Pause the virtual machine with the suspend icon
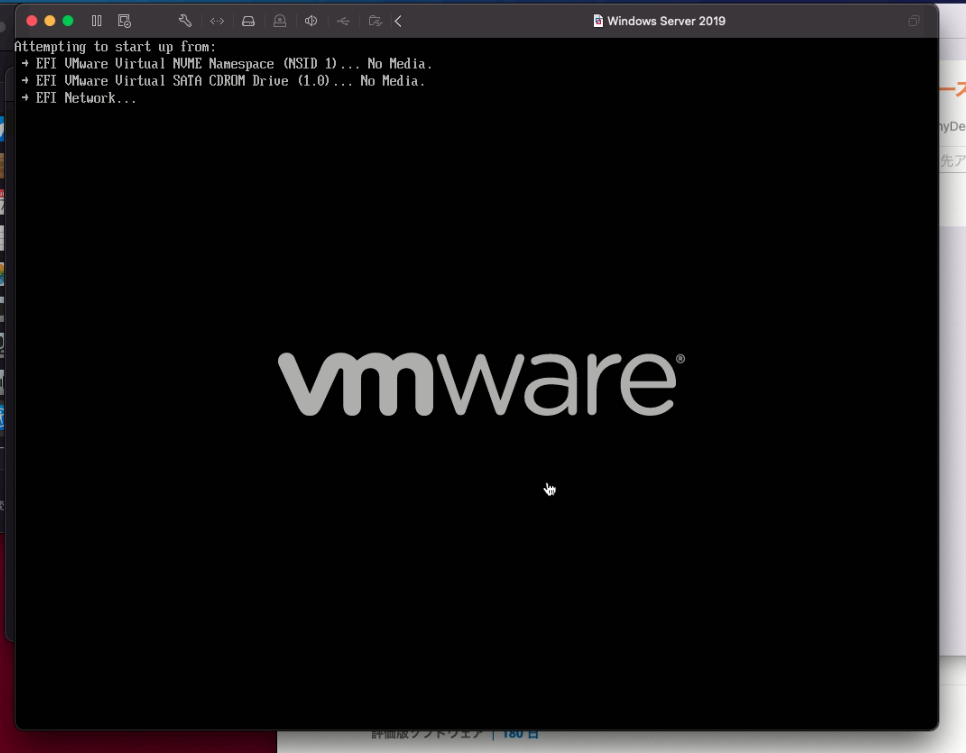 point(97,21)
